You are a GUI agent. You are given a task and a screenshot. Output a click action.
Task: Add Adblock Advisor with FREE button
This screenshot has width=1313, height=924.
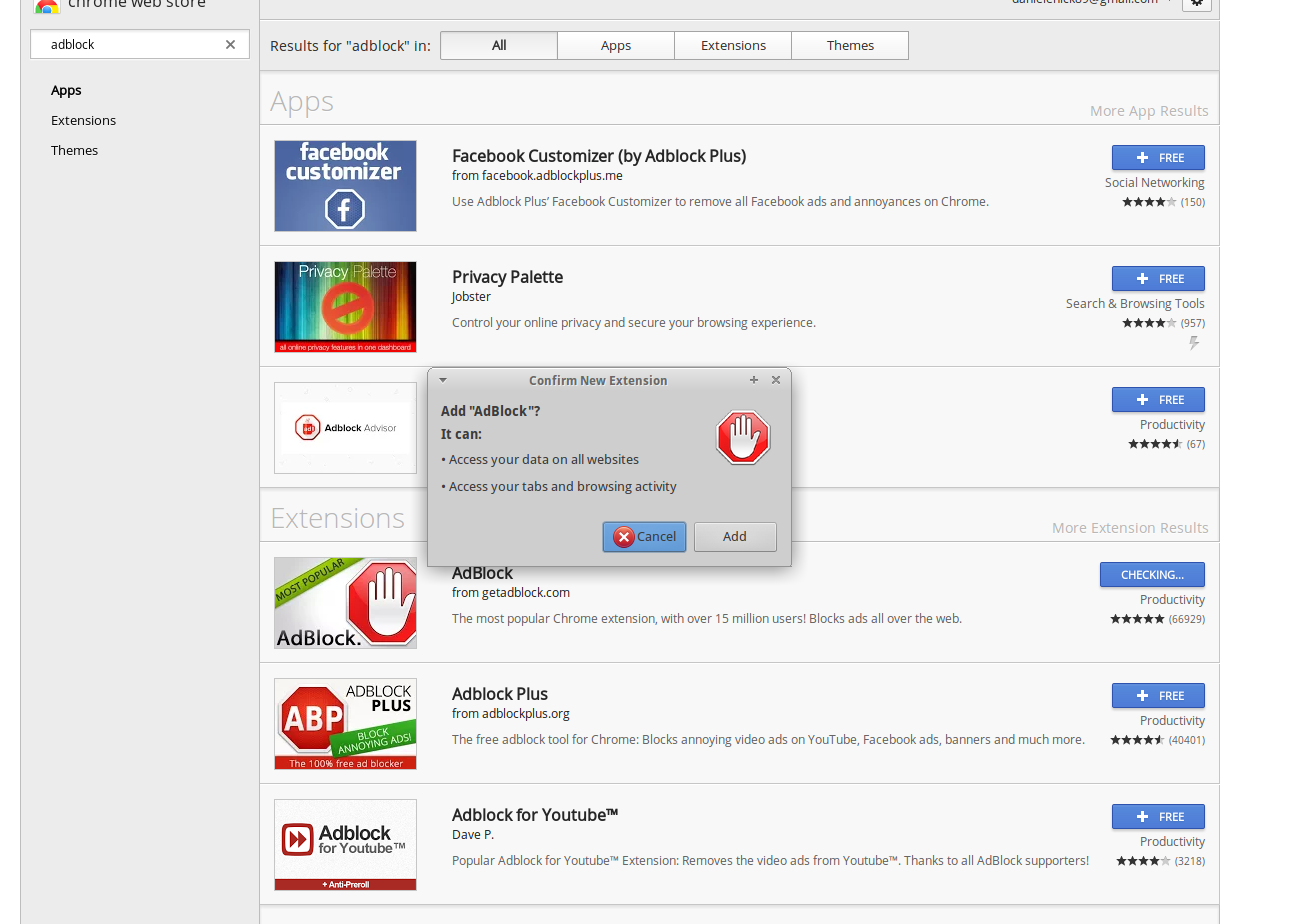tap(1158, 400)
